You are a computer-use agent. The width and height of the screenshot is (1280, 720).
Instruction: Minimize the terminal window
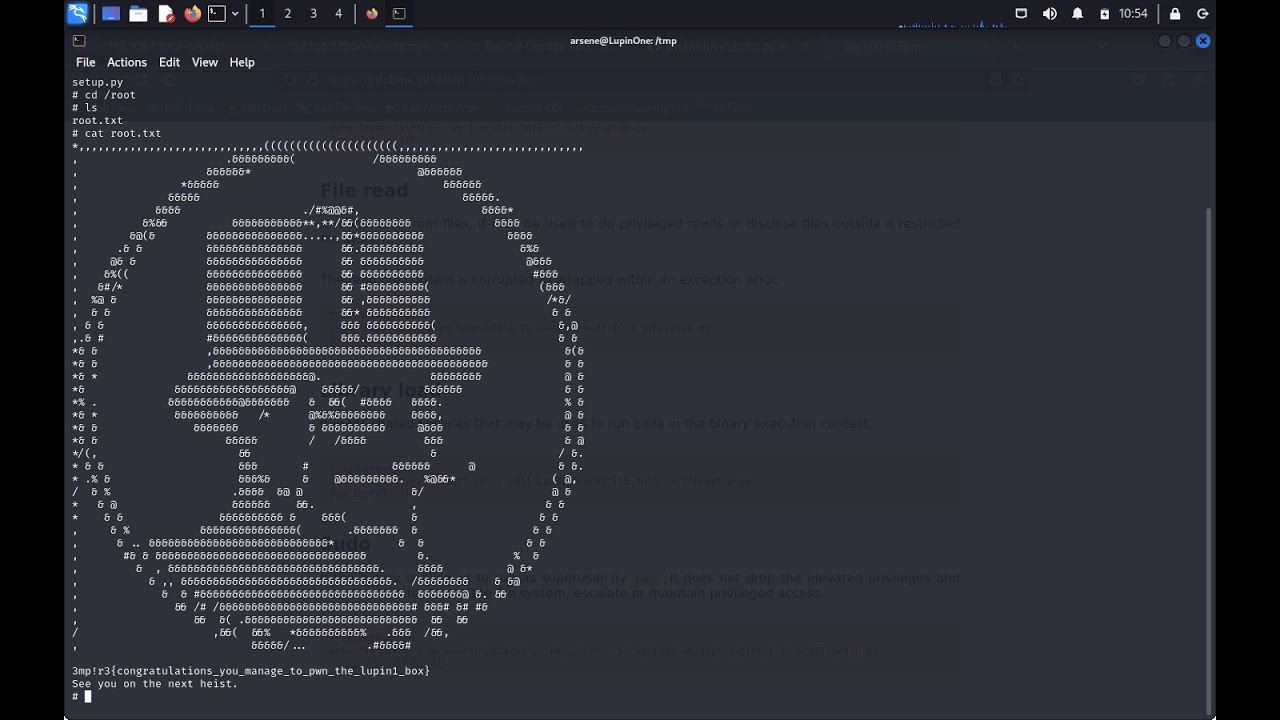click(x=1164, y=41)
